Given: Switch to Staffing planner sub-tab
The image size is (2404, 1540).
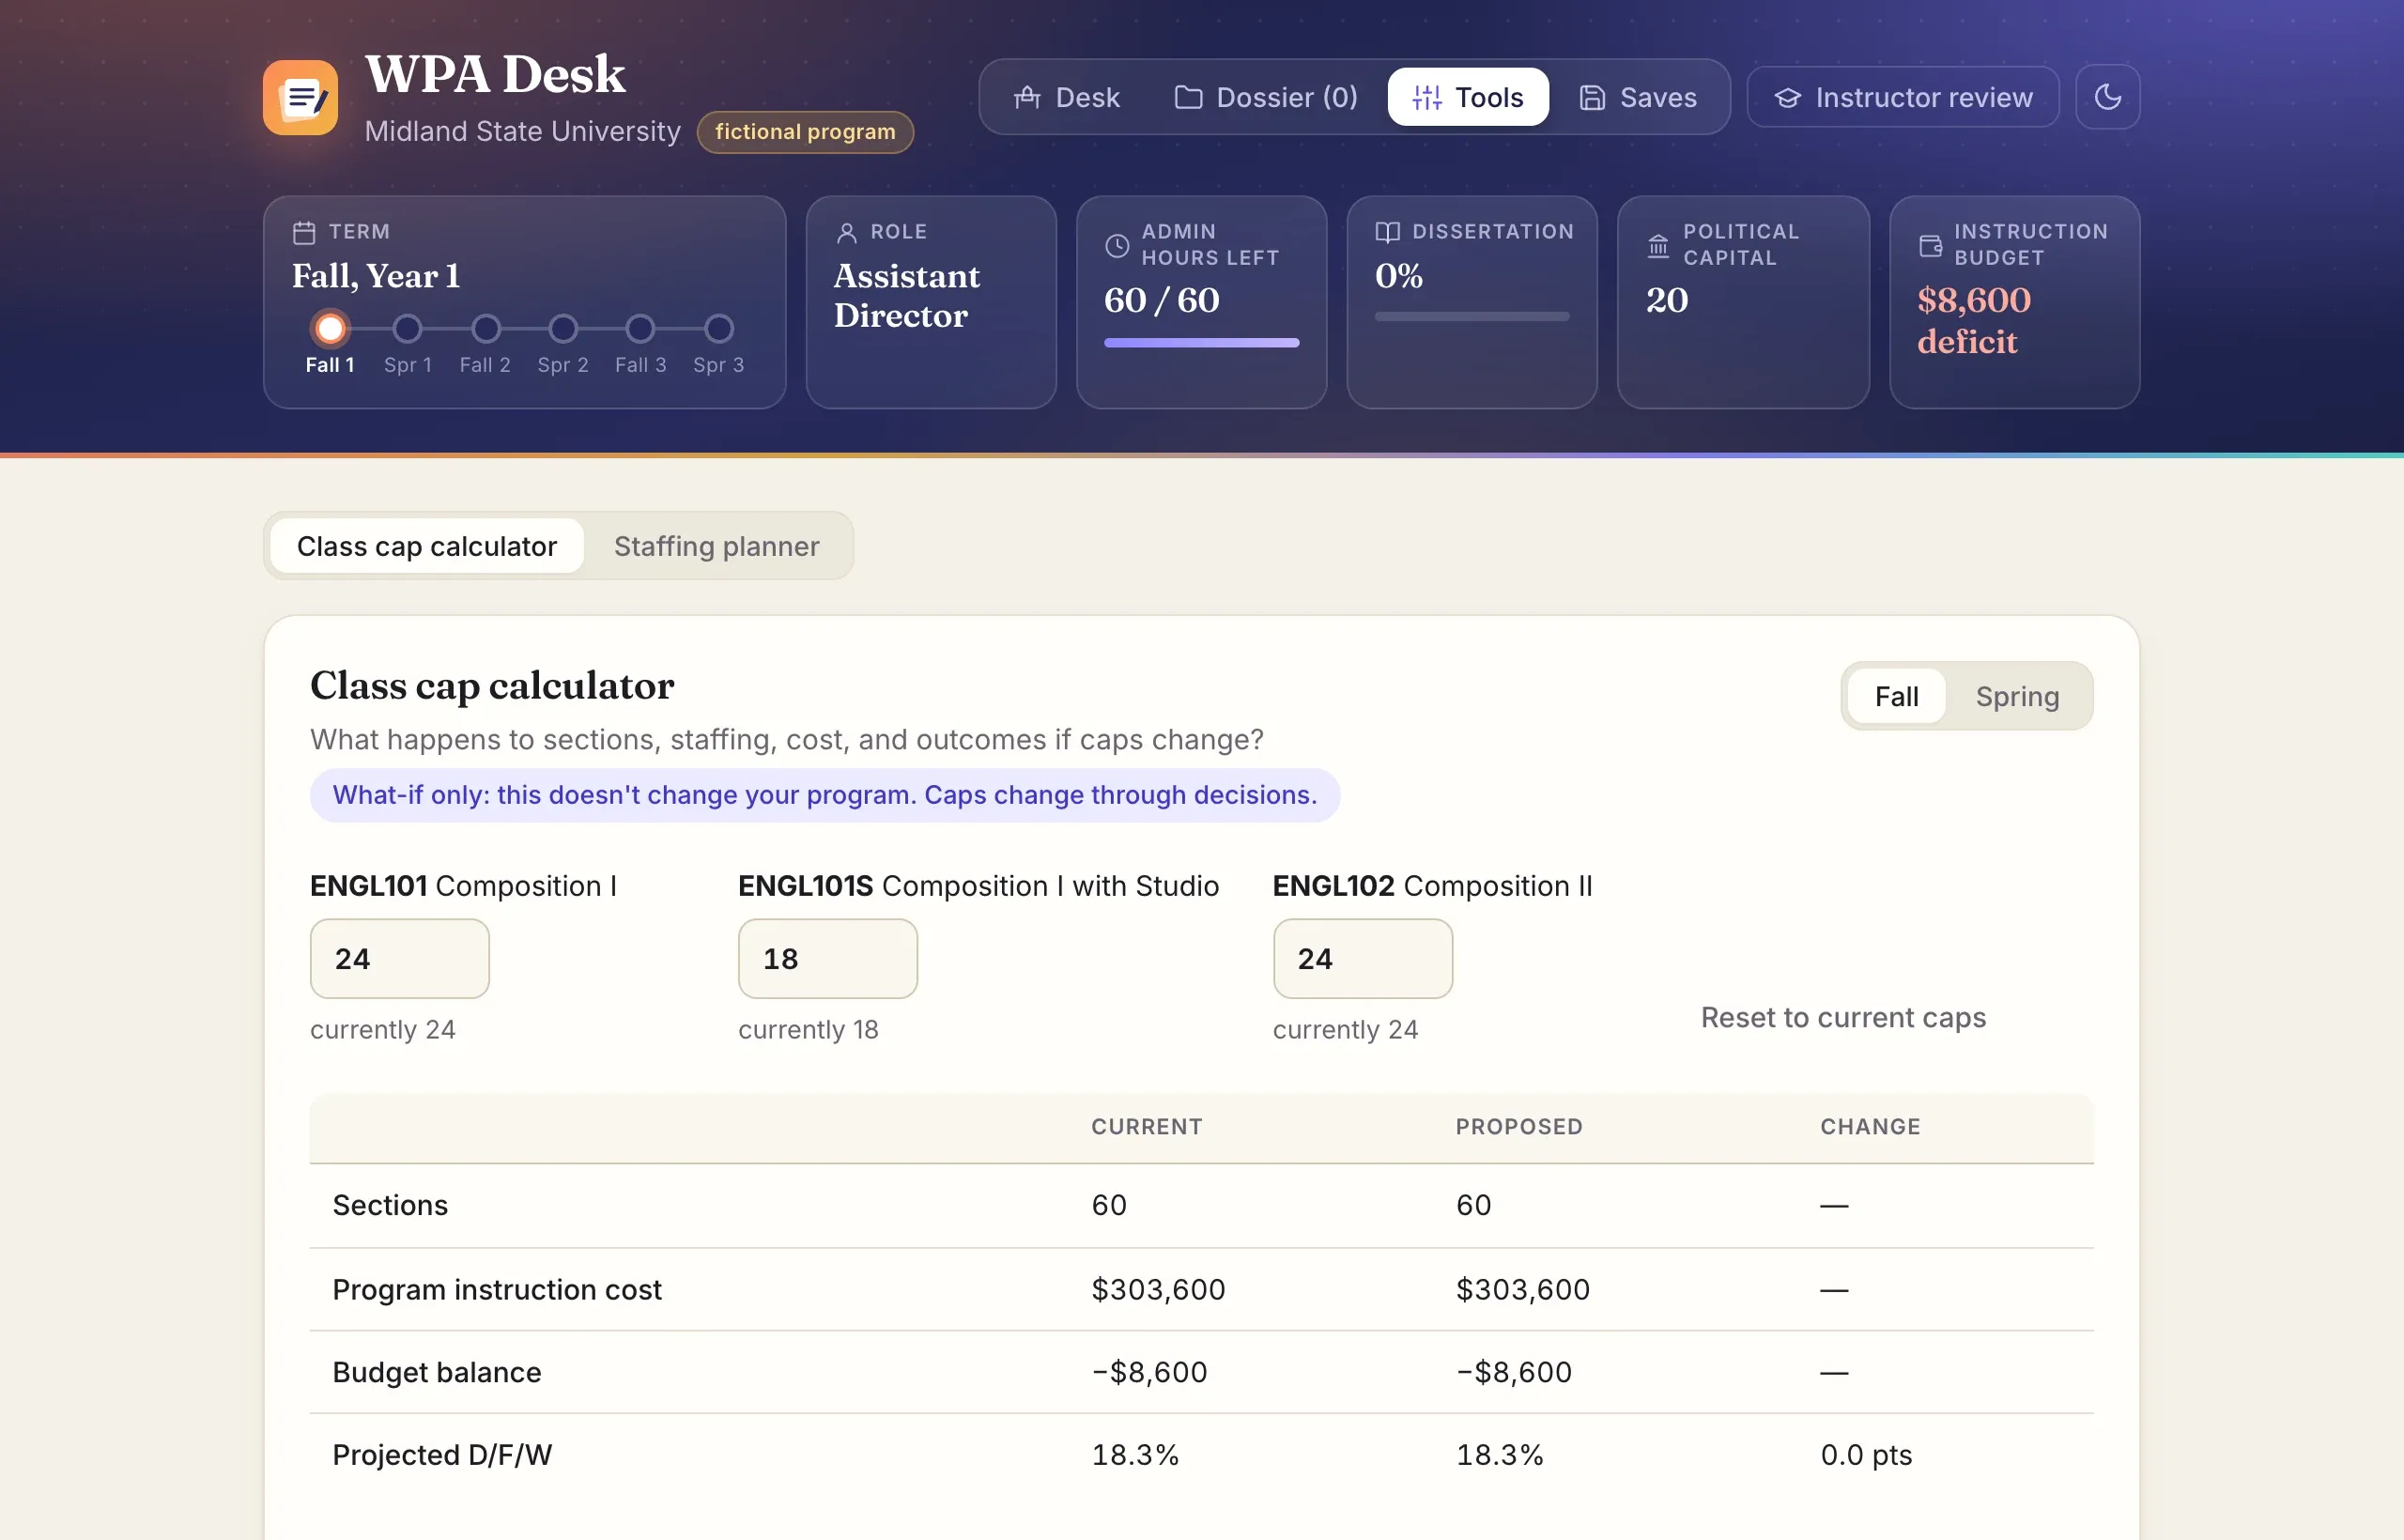Looking at the screenshot, I should (x=716, y=546).
